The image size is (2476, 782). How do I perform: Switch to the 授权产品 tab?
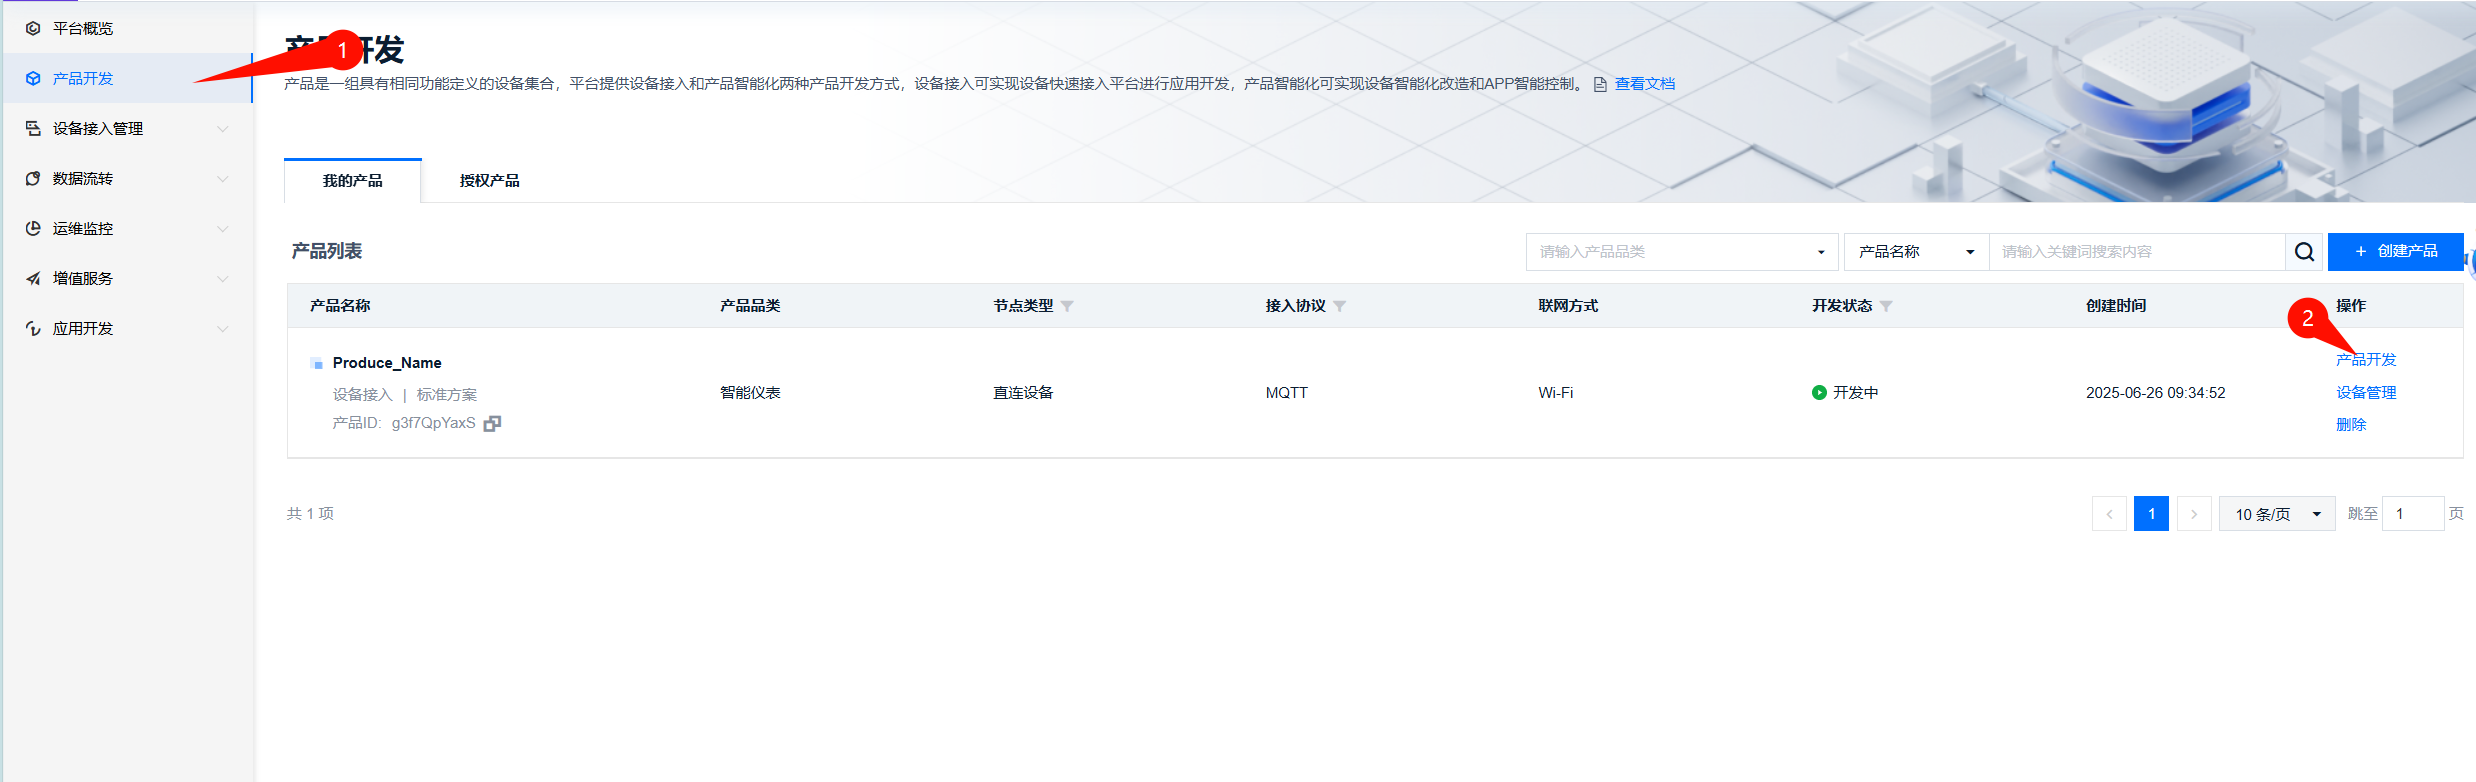click(x=489, y=181)
